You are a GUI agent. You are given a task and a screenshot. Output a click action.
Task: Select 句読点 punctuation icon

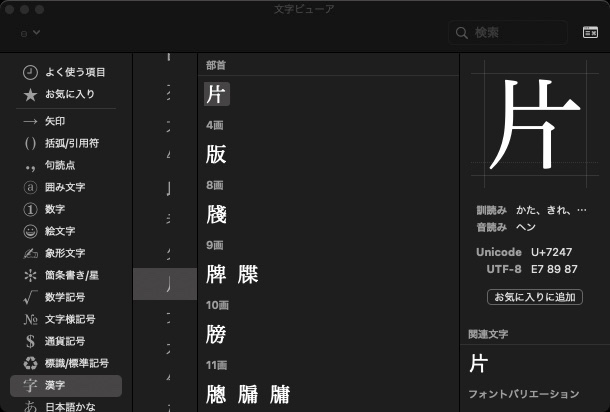pyautogui.click(x=30, y=167)
